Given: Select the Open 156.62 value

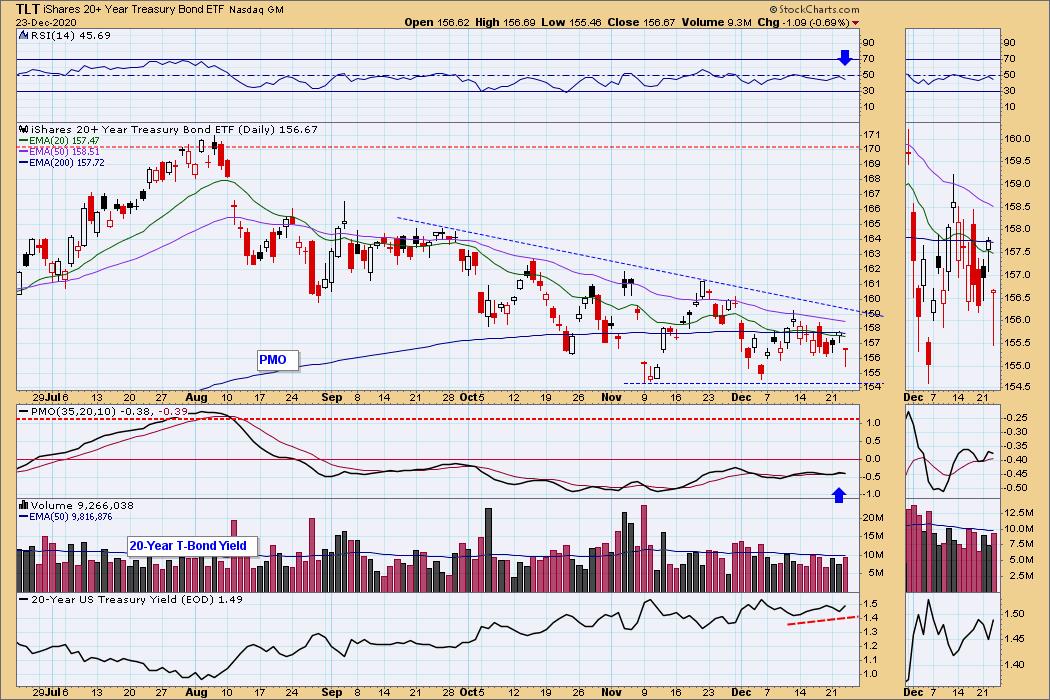Looking at the screenshot, I should [437, 22].
